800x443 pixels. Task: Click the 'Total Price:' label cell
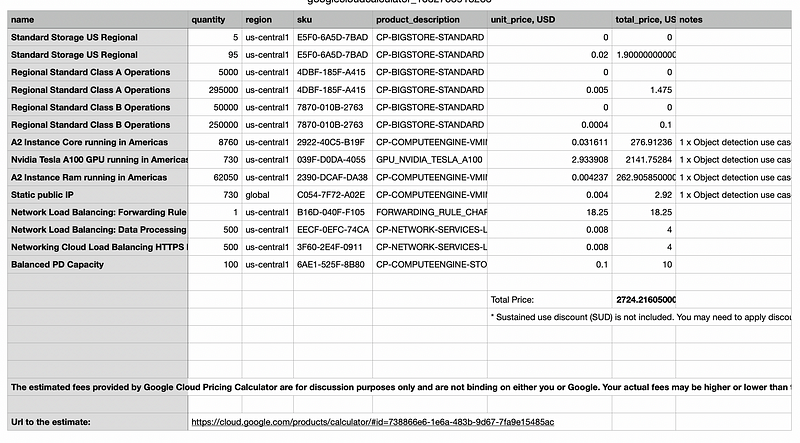coord(549,299)
